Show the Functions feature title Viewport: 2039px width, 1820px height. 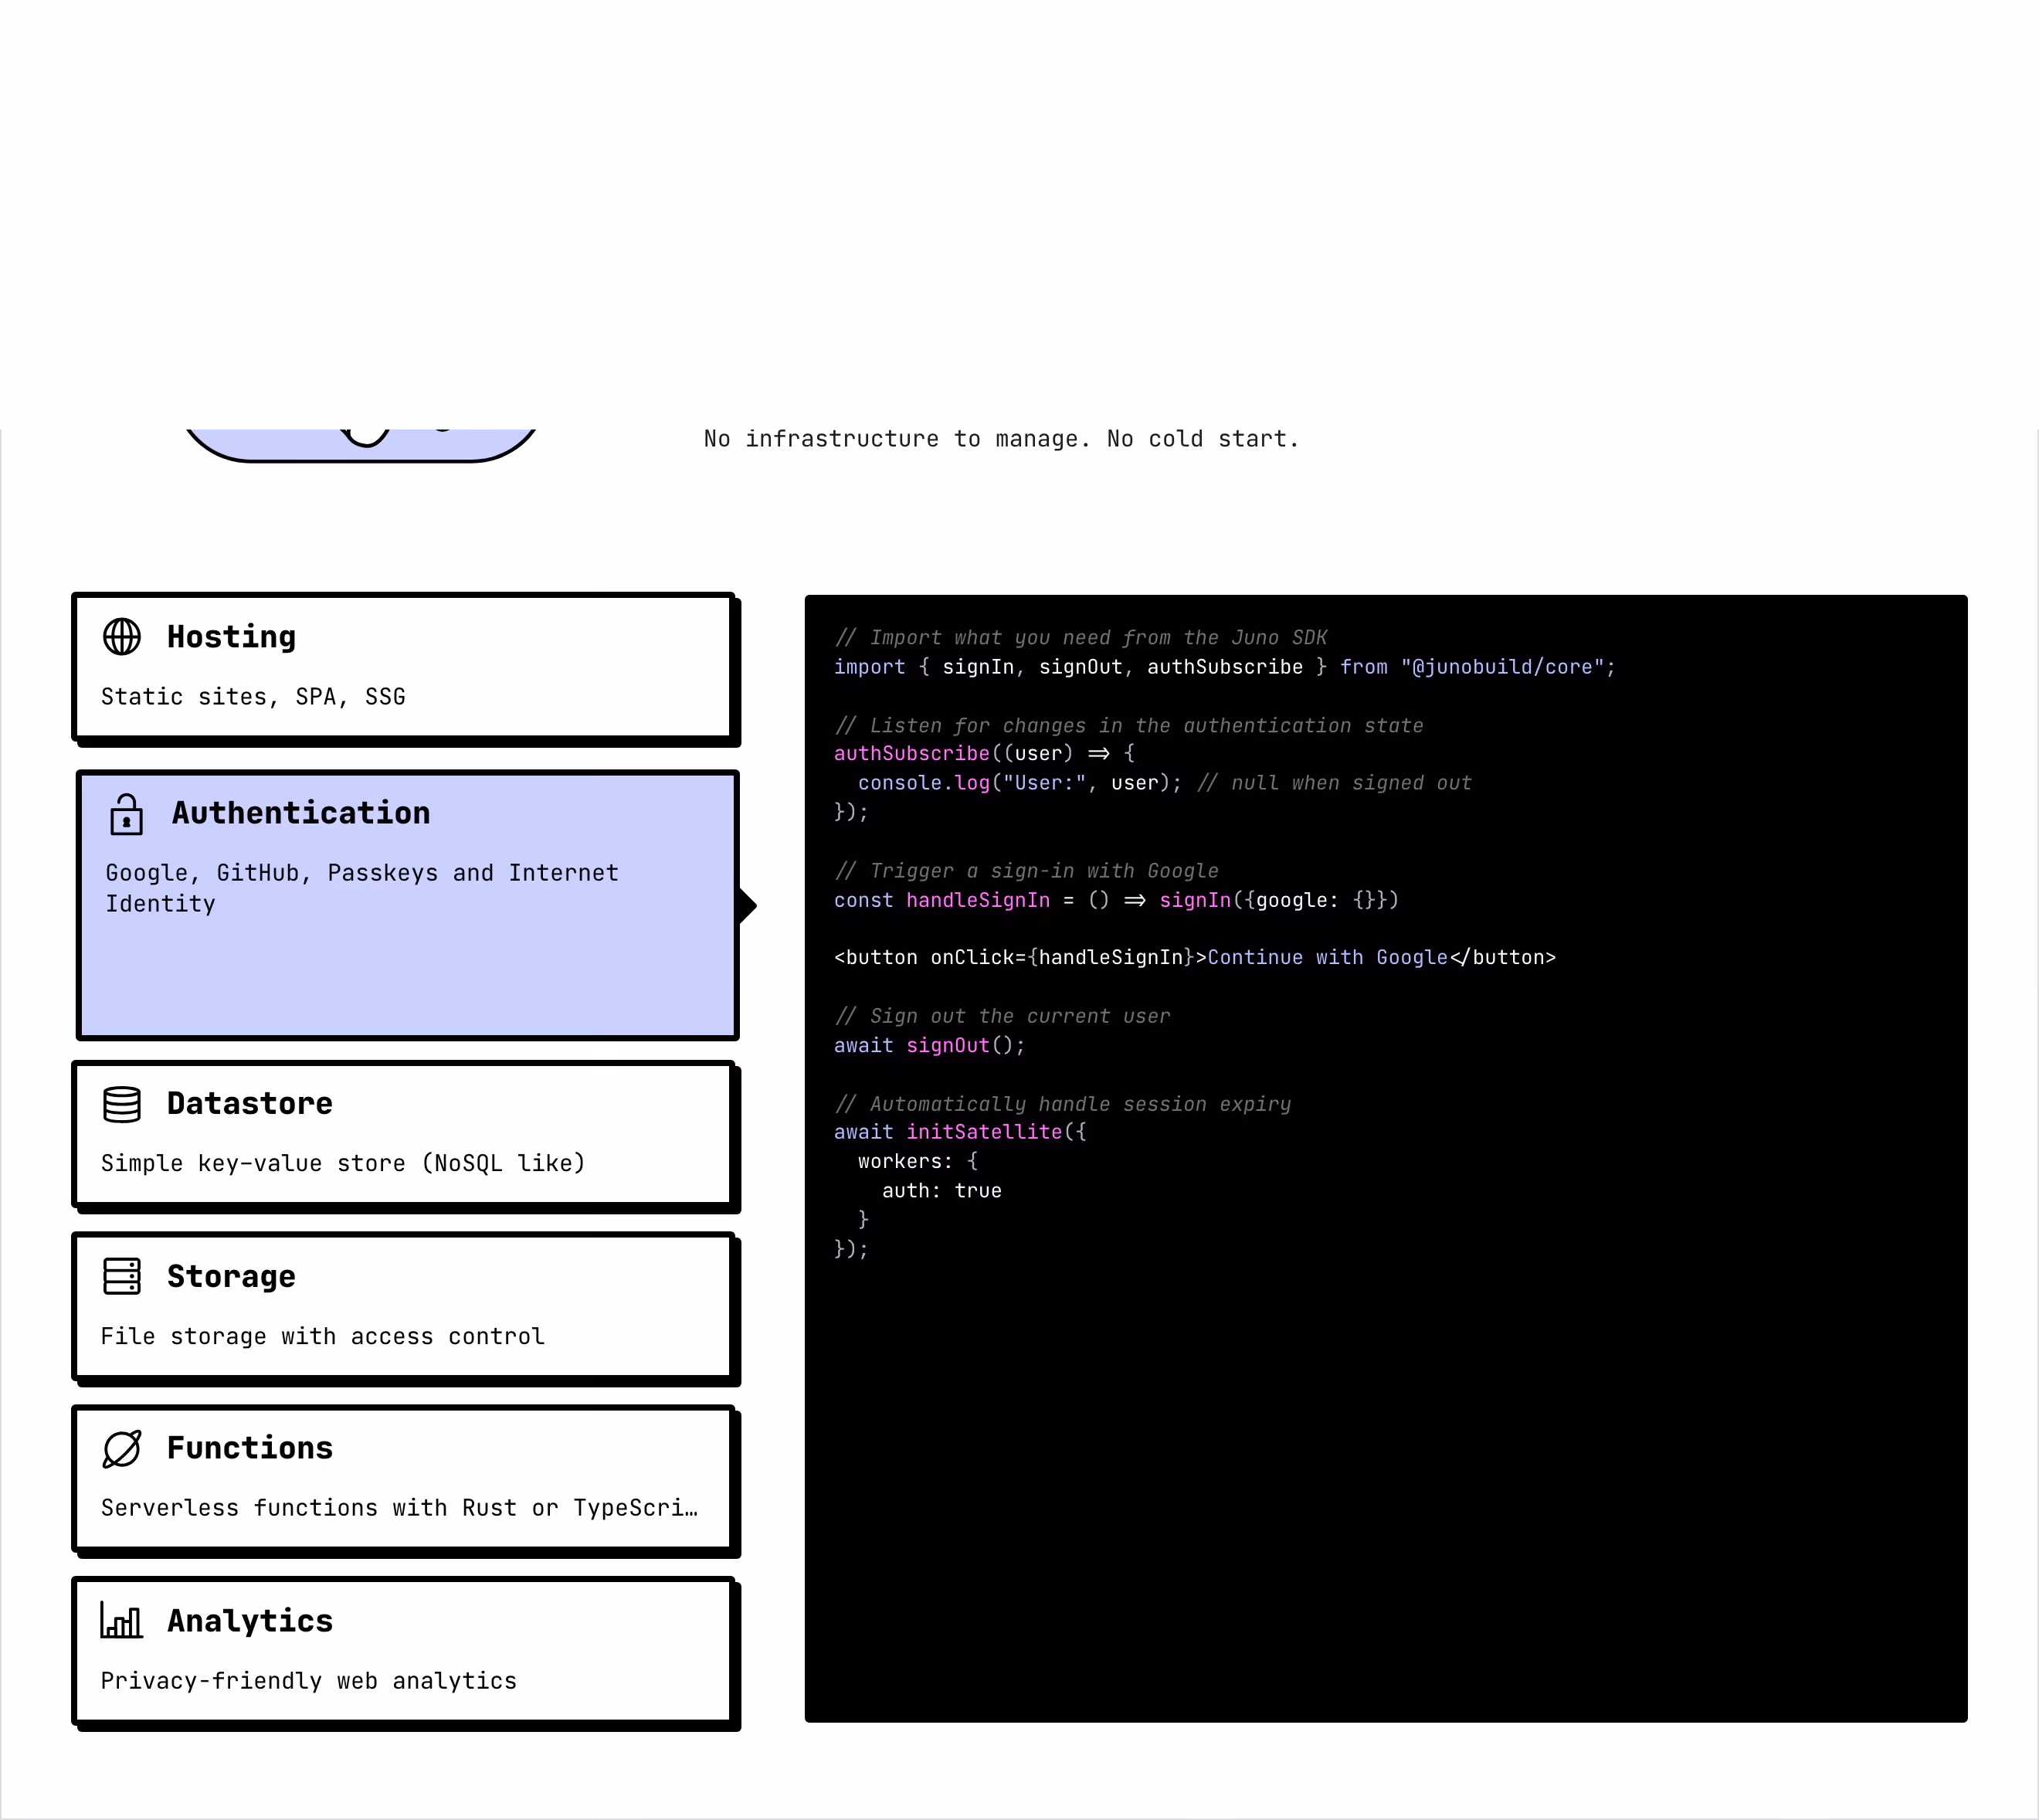[250, 1448]
